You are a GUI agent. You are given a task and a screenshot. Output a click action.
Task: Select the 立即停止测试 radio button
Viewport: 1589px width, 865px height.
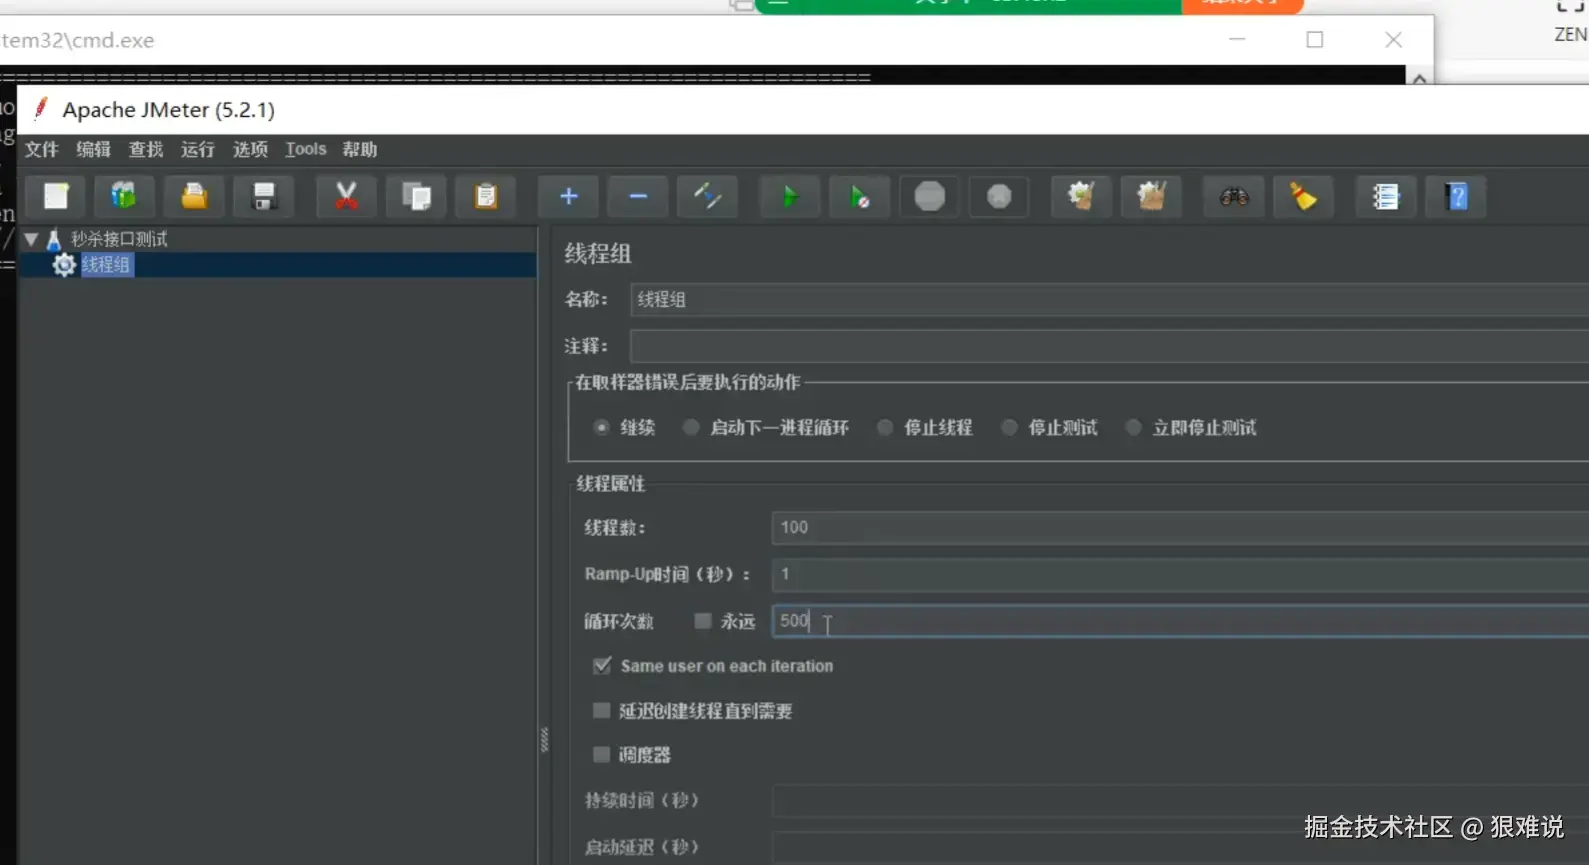point(1133,427)
